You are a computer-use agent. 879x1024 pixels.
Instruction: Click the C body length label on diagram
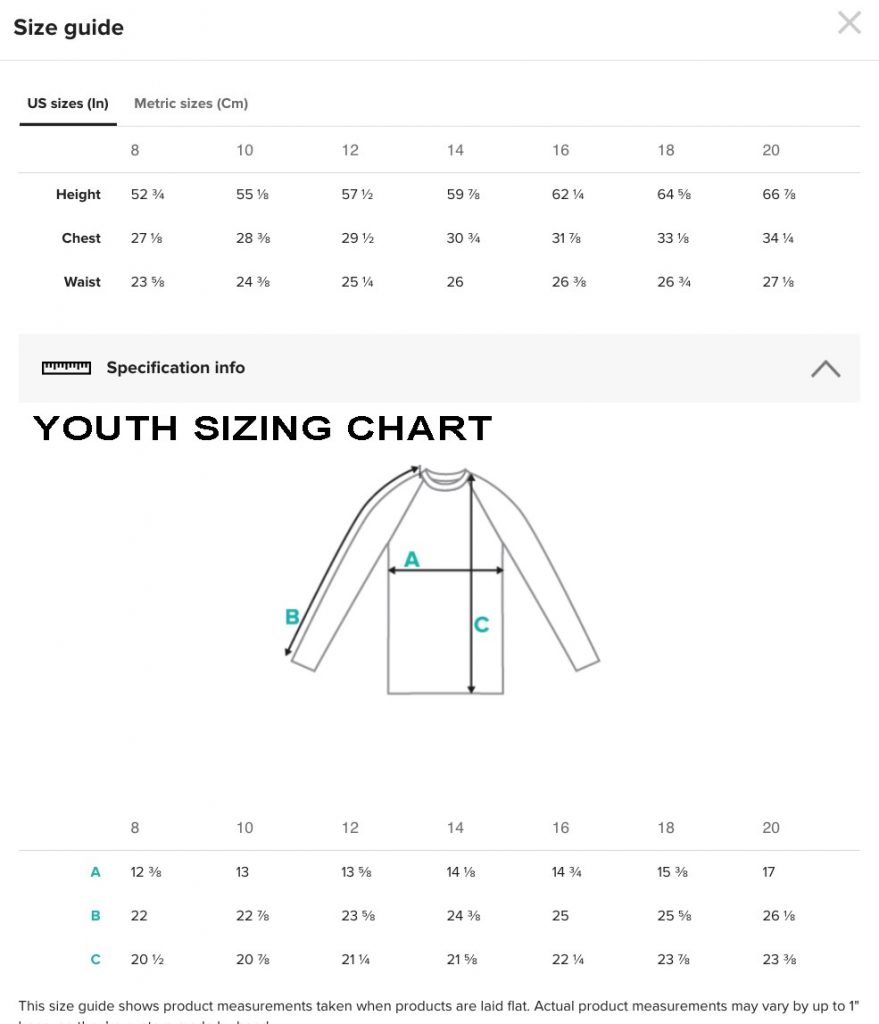point(481,624)
